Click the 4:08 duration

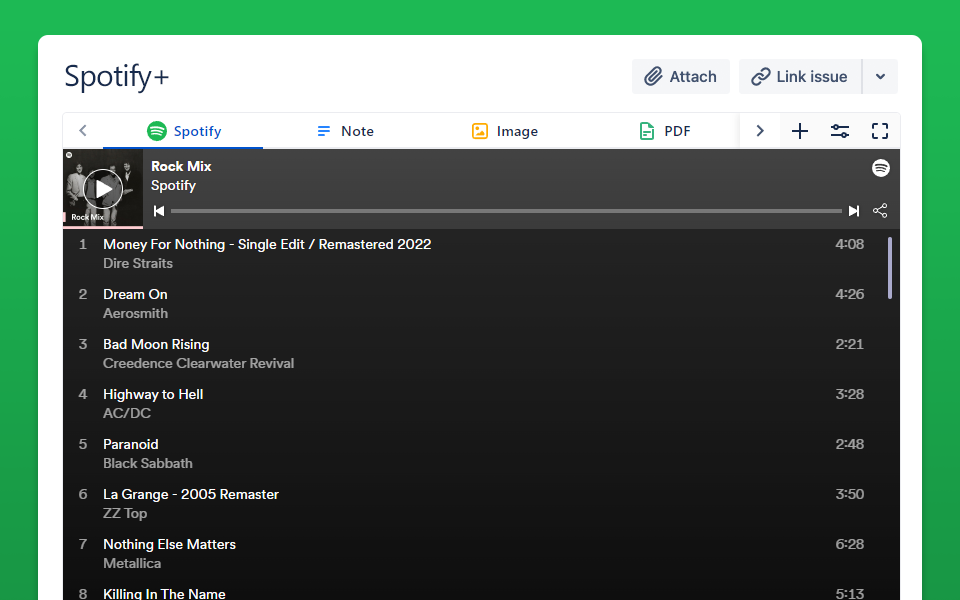(849, 244)
